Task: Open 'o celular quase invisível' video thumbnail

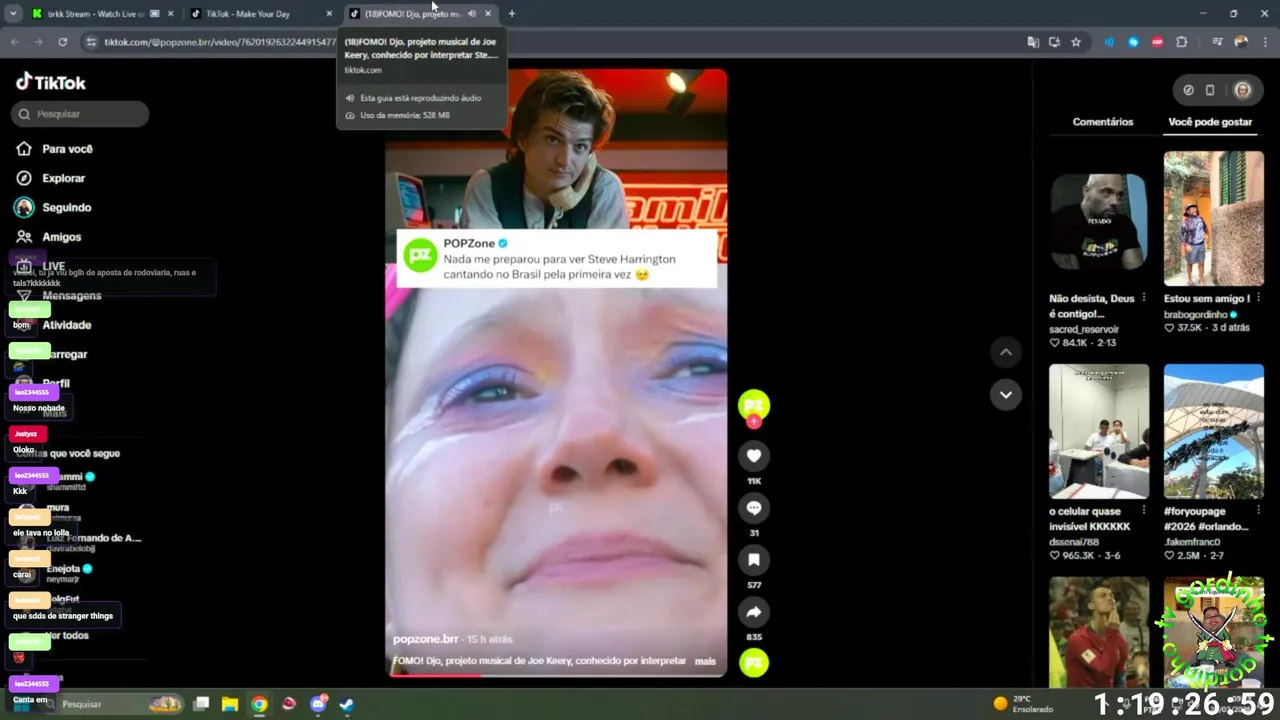Action: coord(1099,431)
